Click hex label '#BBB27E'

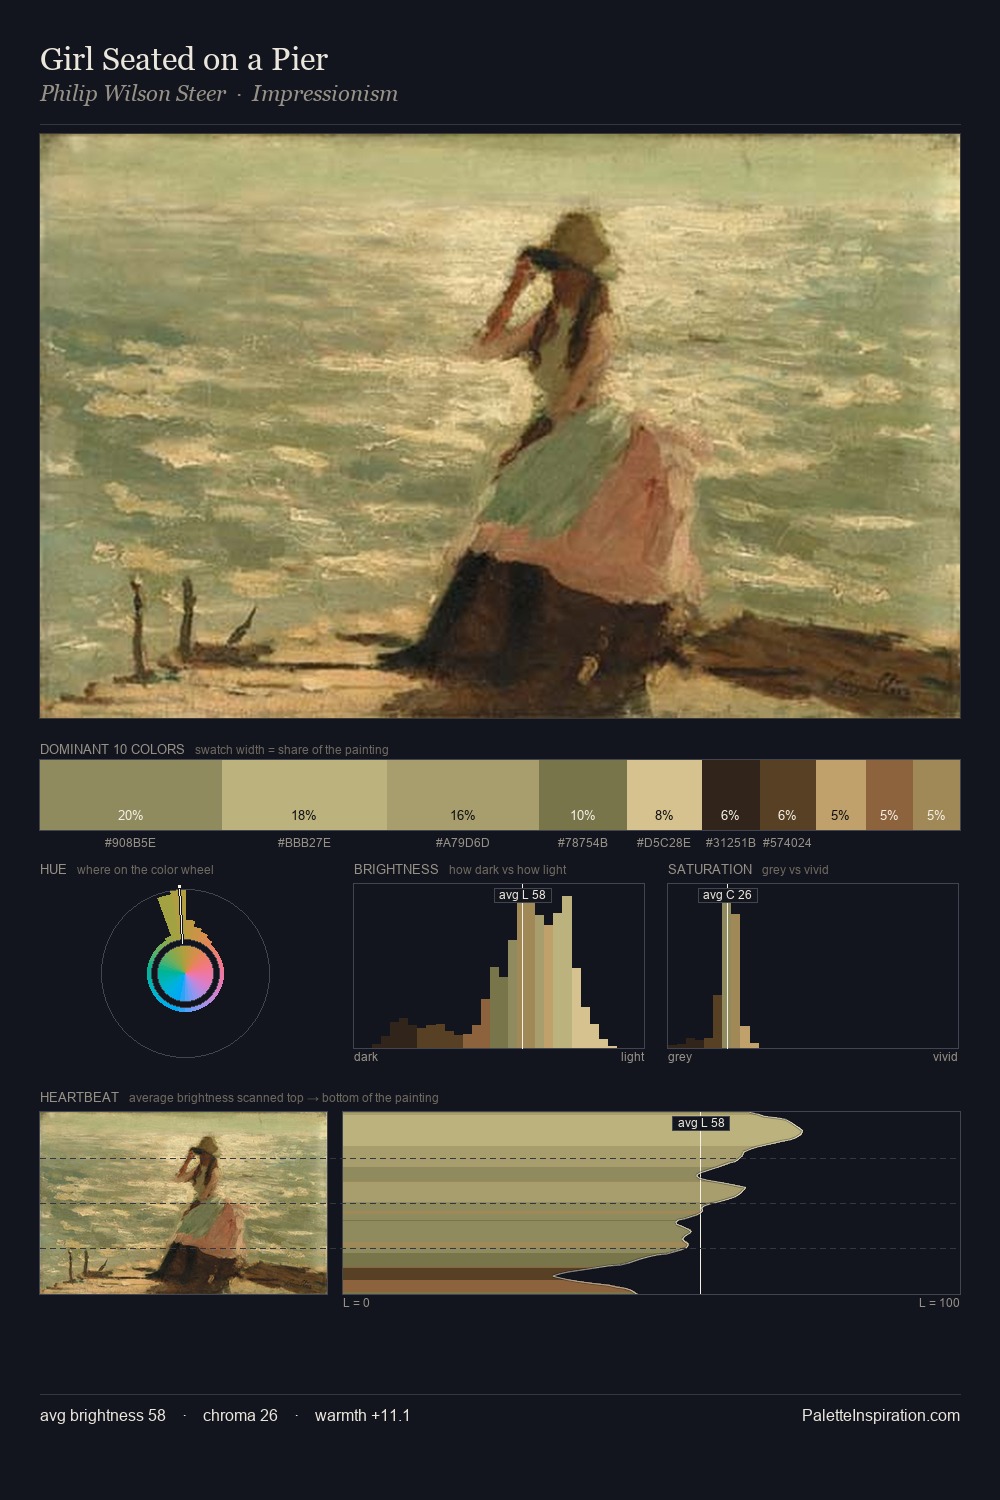304,843
